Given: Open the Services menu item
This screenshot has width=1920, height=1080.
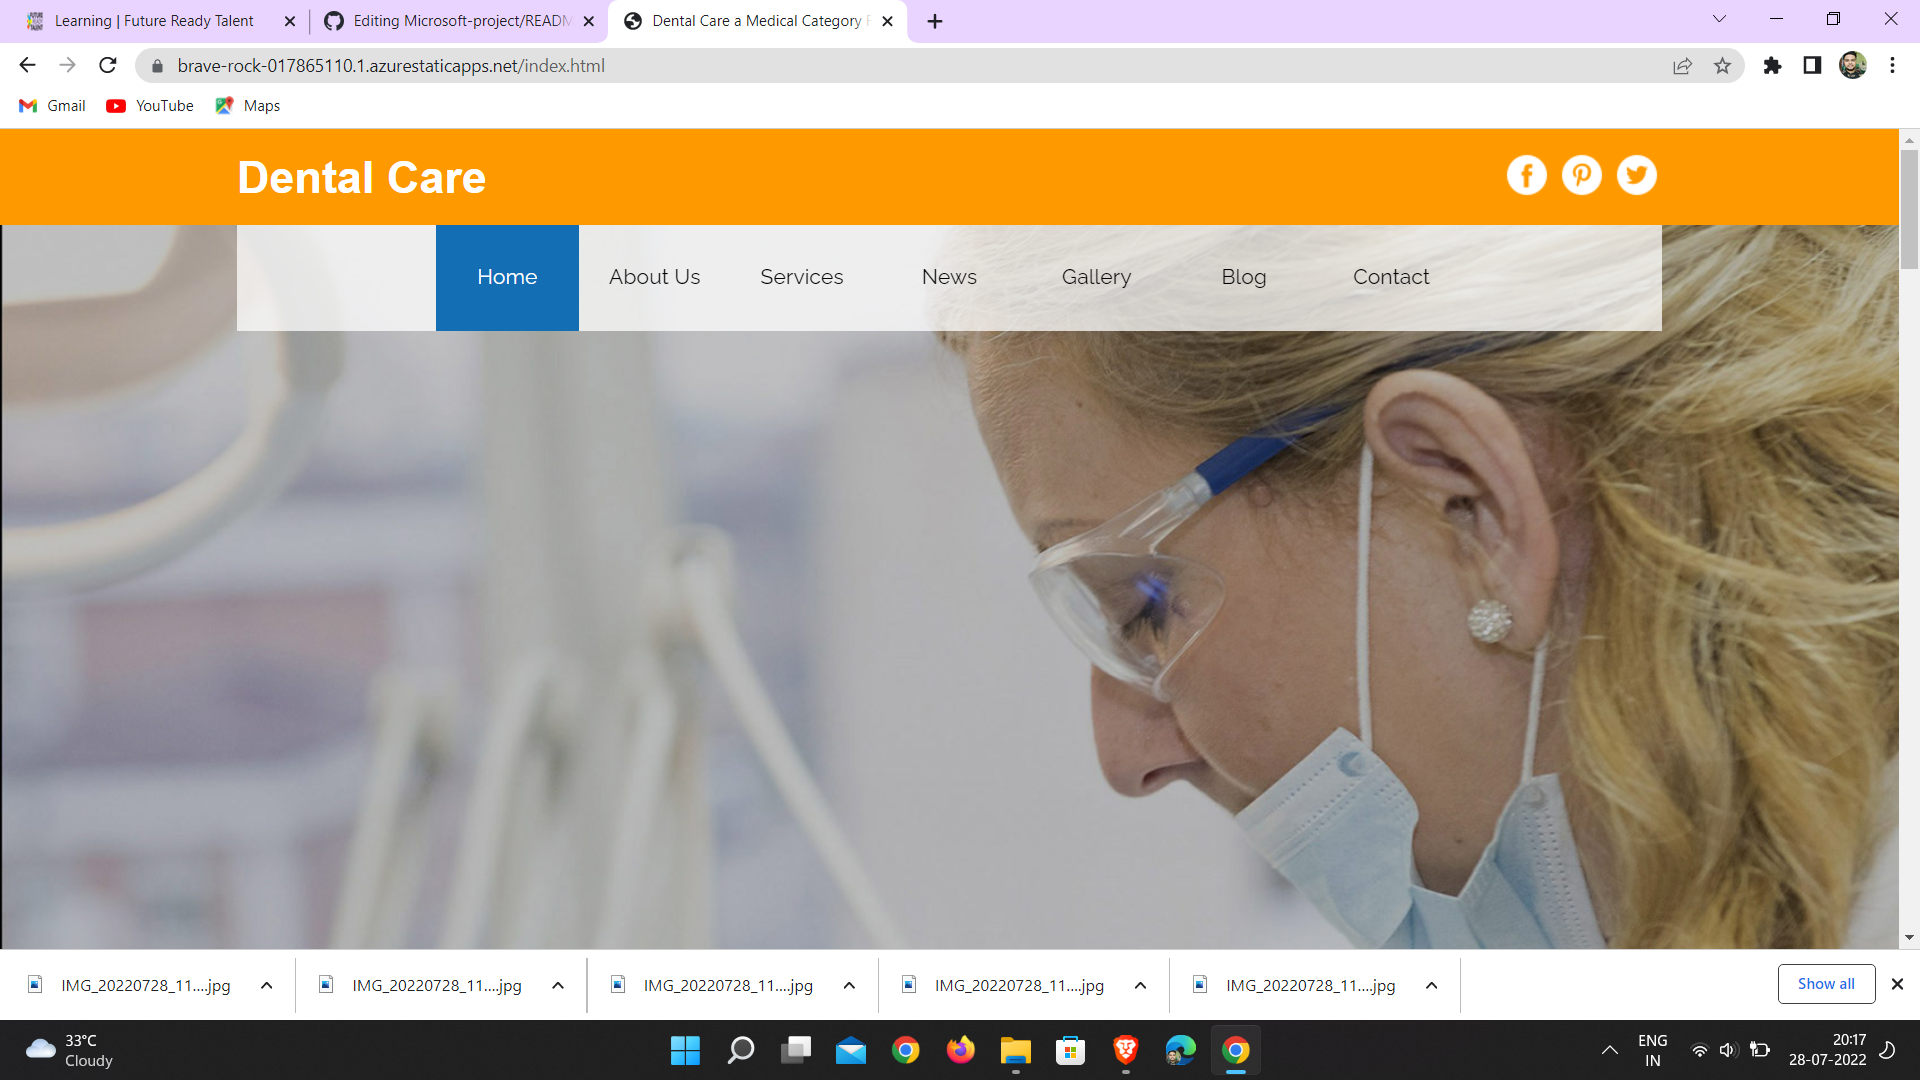Looking at the screenshot, I should tap(801, 277).
